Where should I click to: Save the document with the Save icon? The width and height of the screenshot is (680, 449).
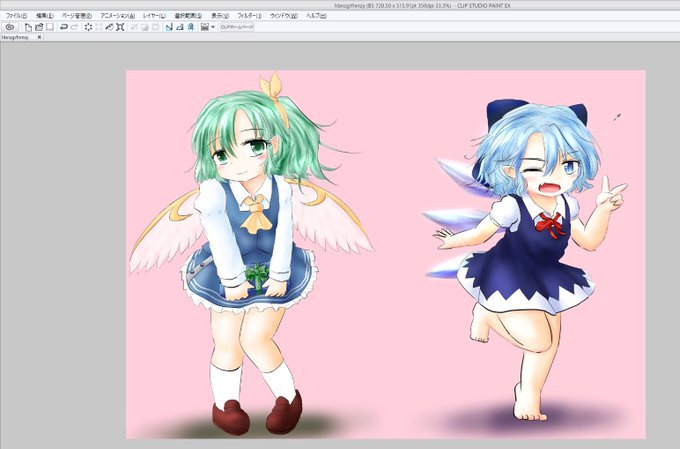(x=50, y=27)
